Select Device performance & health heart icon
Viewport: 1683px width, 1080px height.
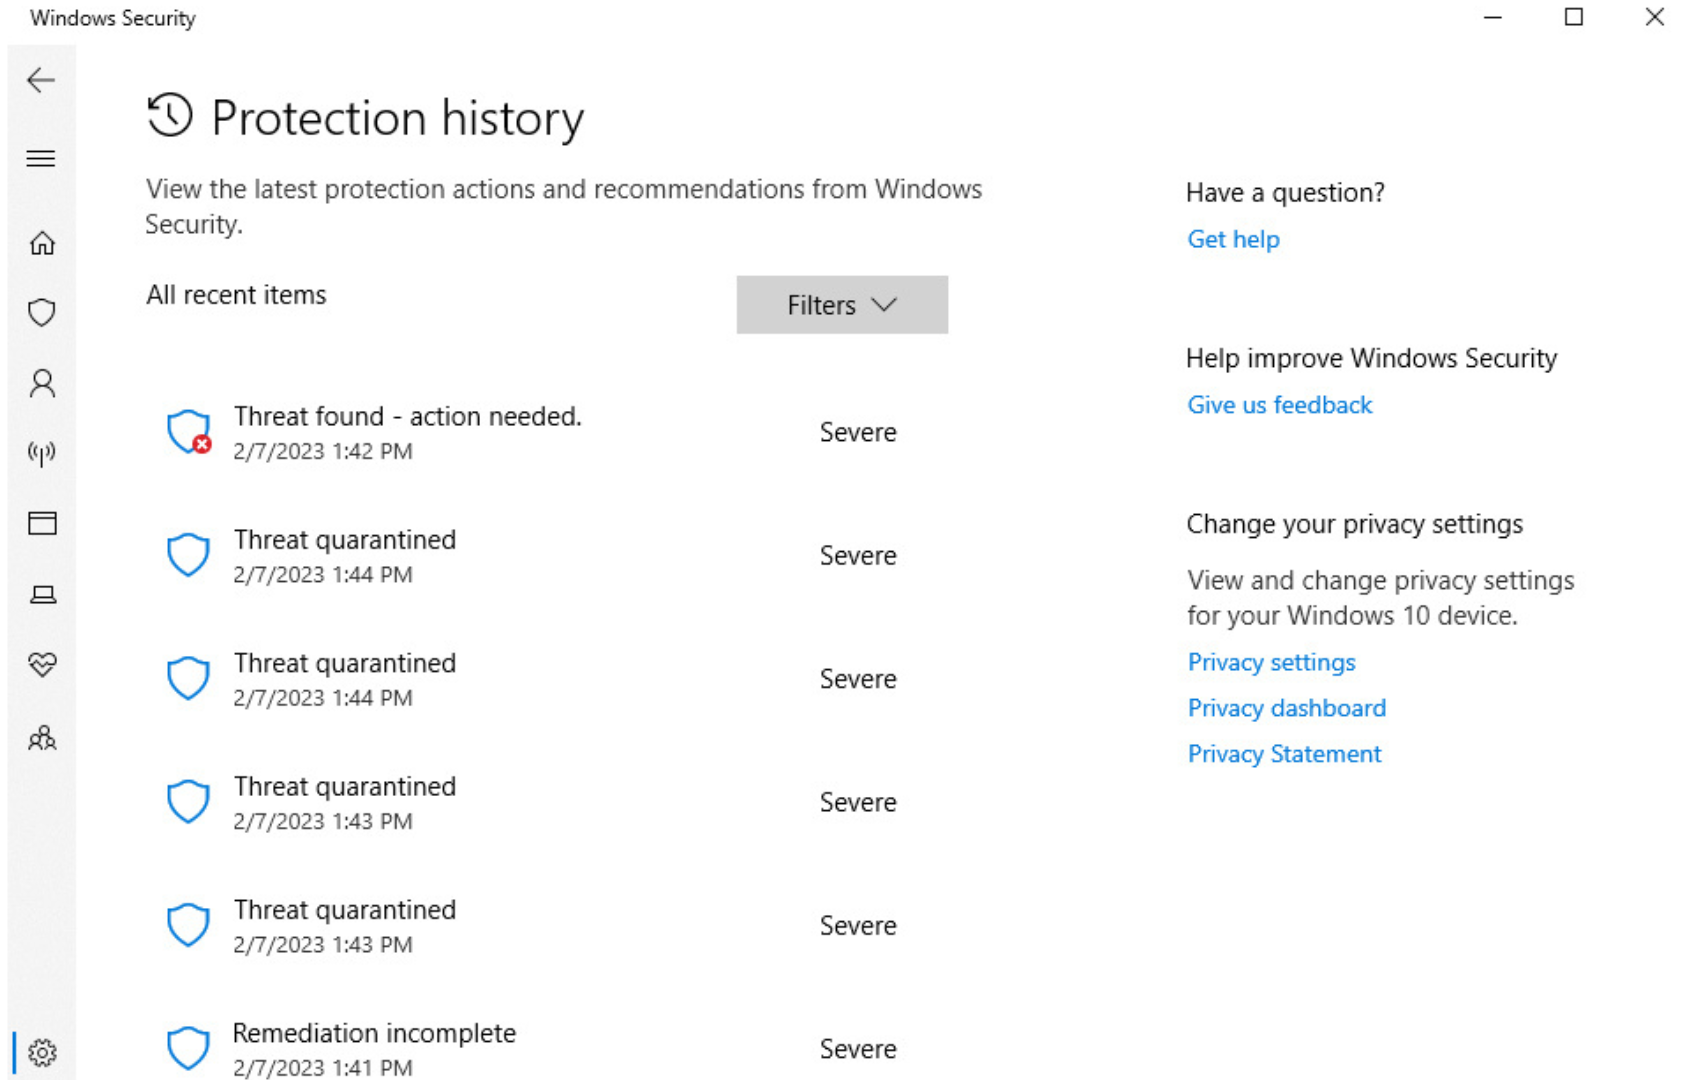tap(41, 663)
